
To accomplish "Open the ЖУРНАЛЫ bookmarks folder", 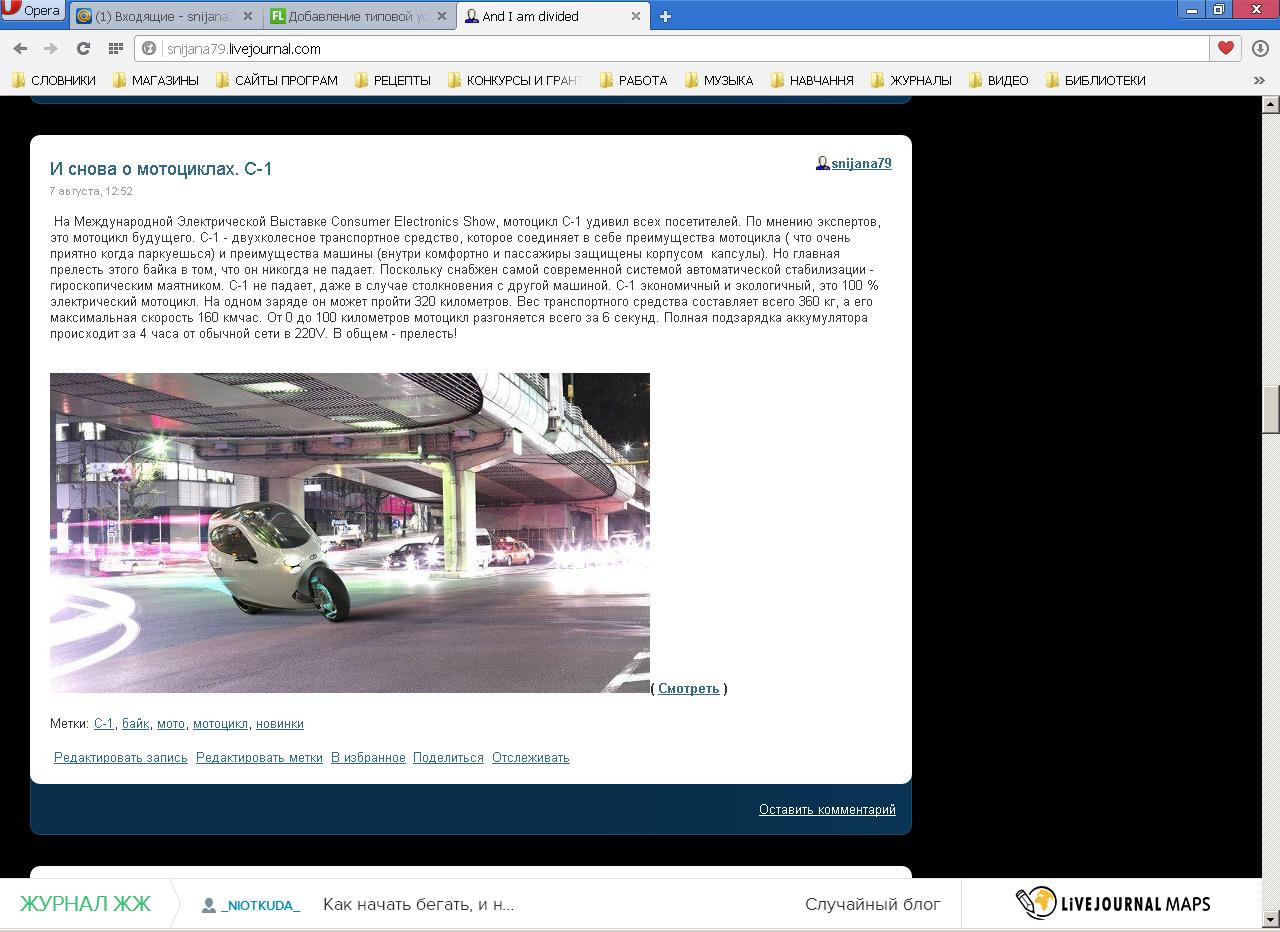I will (911, 80).
